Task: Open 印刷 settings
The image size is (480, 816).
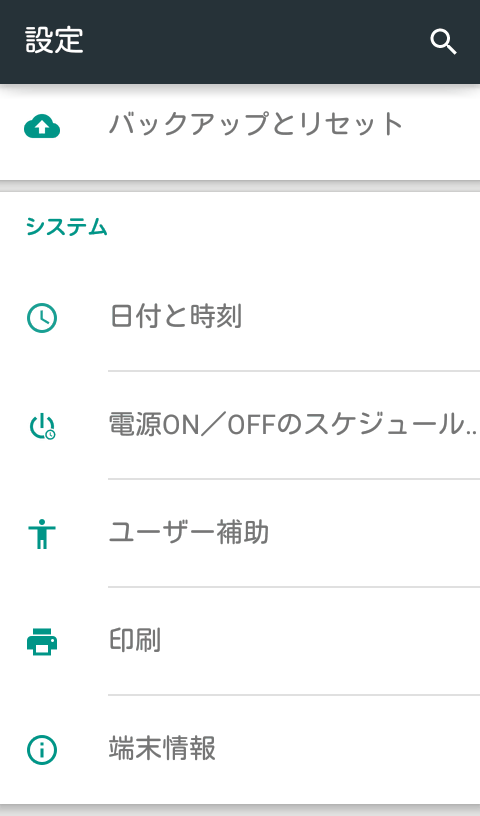Action: 240,641
